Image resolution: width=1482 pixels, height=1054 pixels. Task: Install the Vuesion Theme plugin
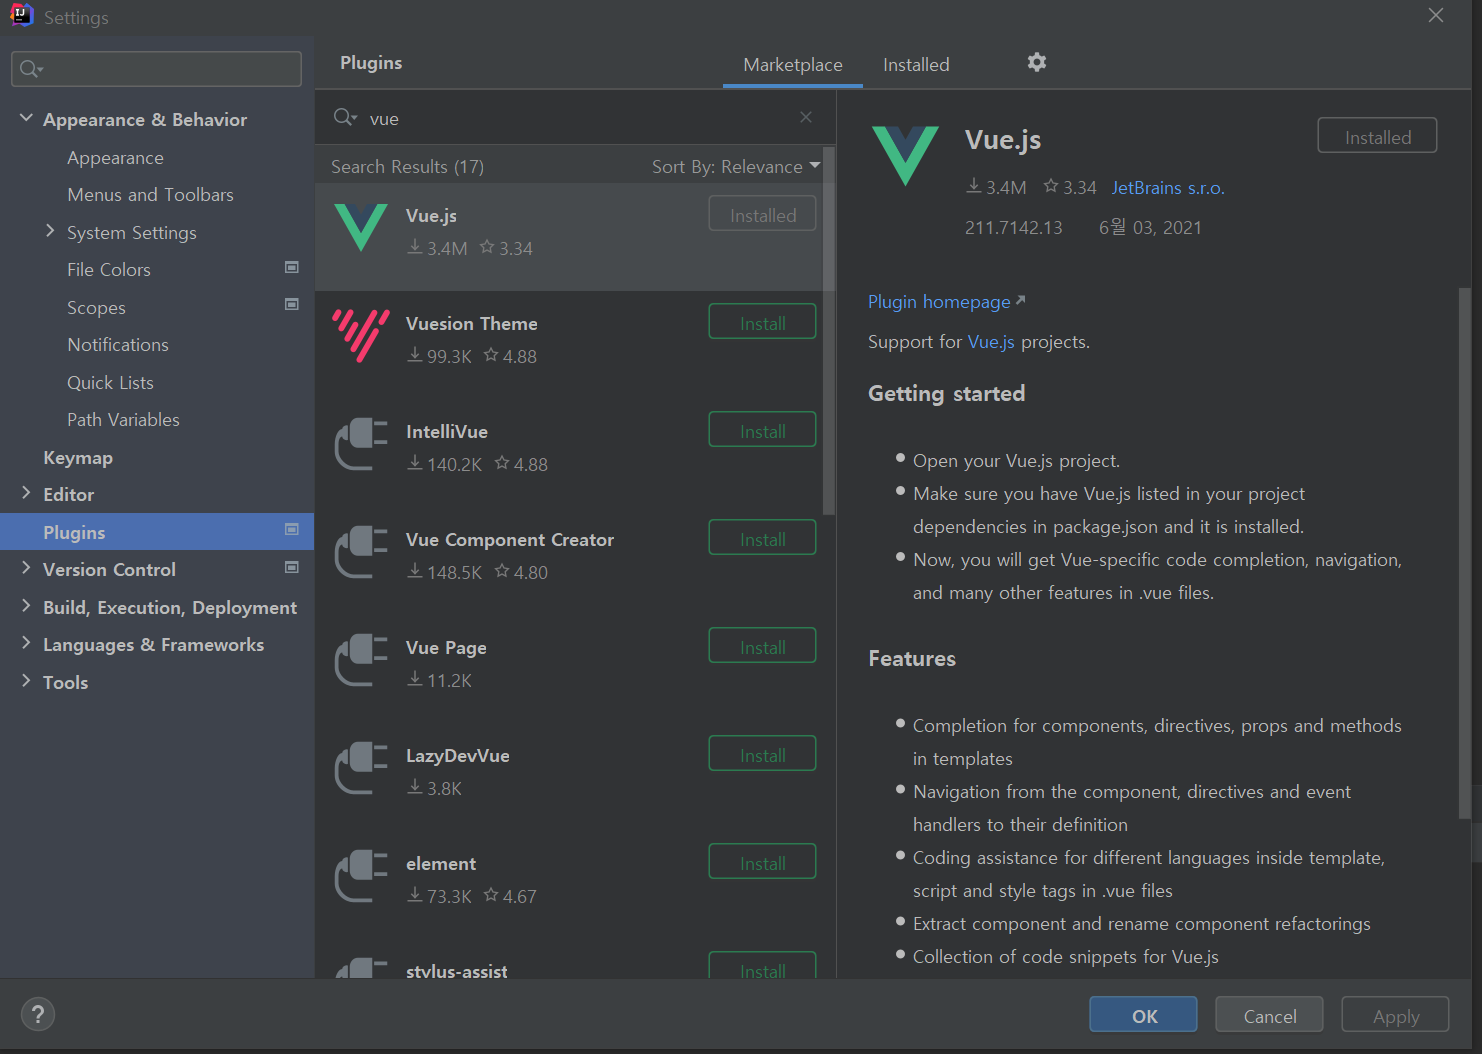tap(762, 322)
